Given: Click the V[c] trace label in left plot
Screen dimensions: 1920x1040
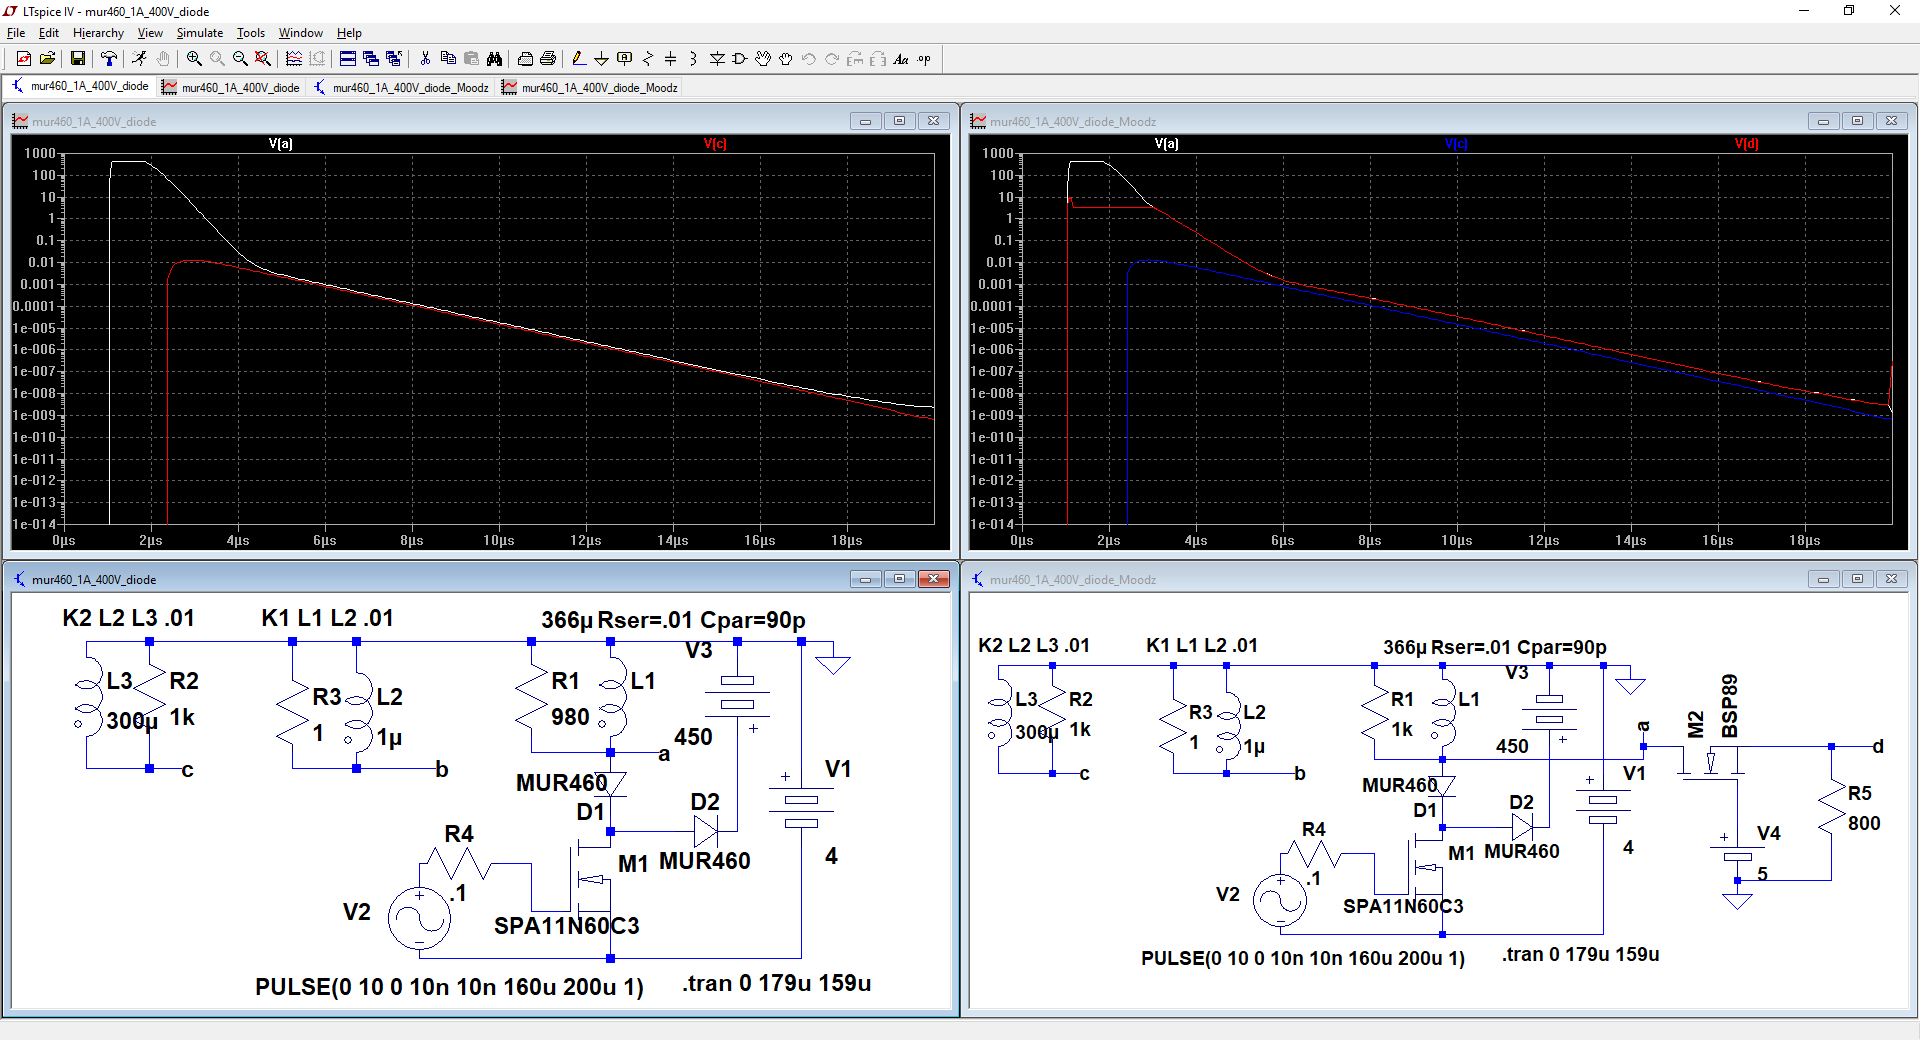Looking at the screenshot, I should [x=715, y=144].
